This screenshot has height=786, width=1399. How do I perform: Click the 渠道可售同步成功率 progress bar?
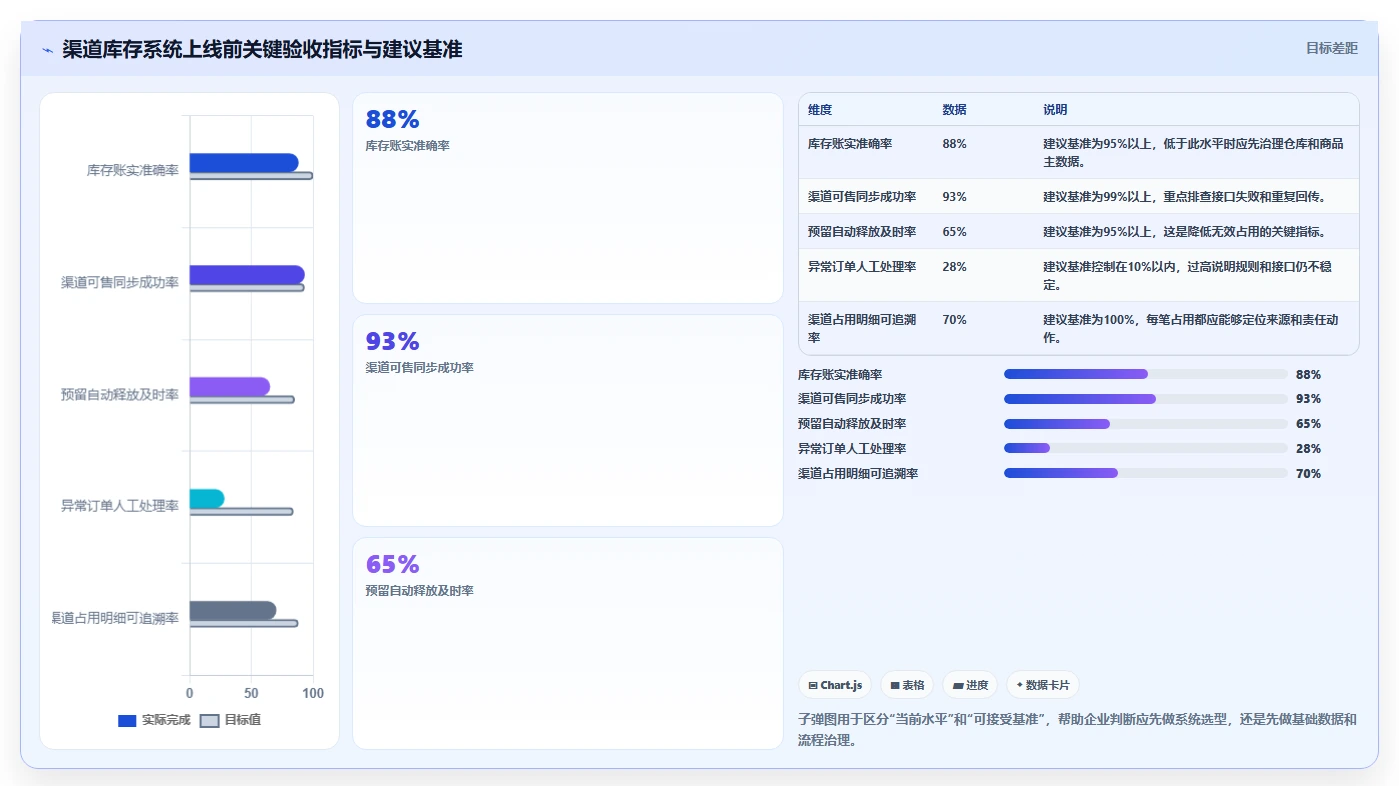point(1146,399)
